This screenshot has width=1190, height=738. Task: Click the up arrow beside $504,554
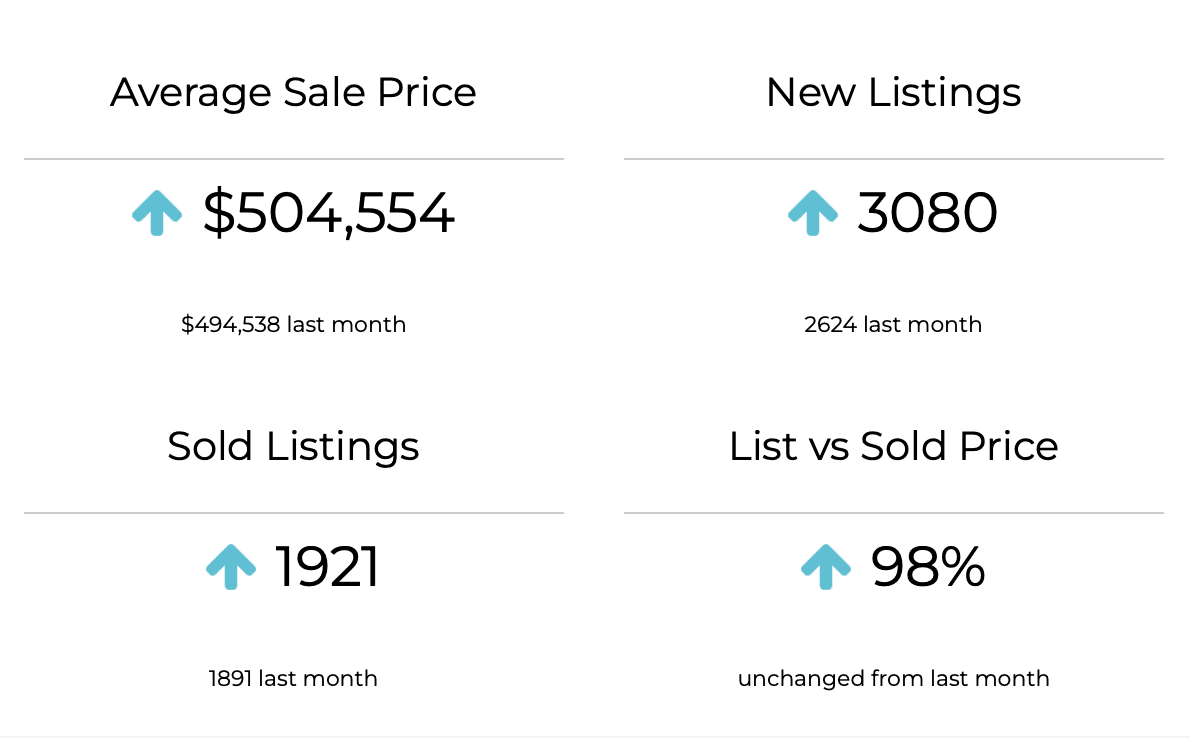(157, 213)
